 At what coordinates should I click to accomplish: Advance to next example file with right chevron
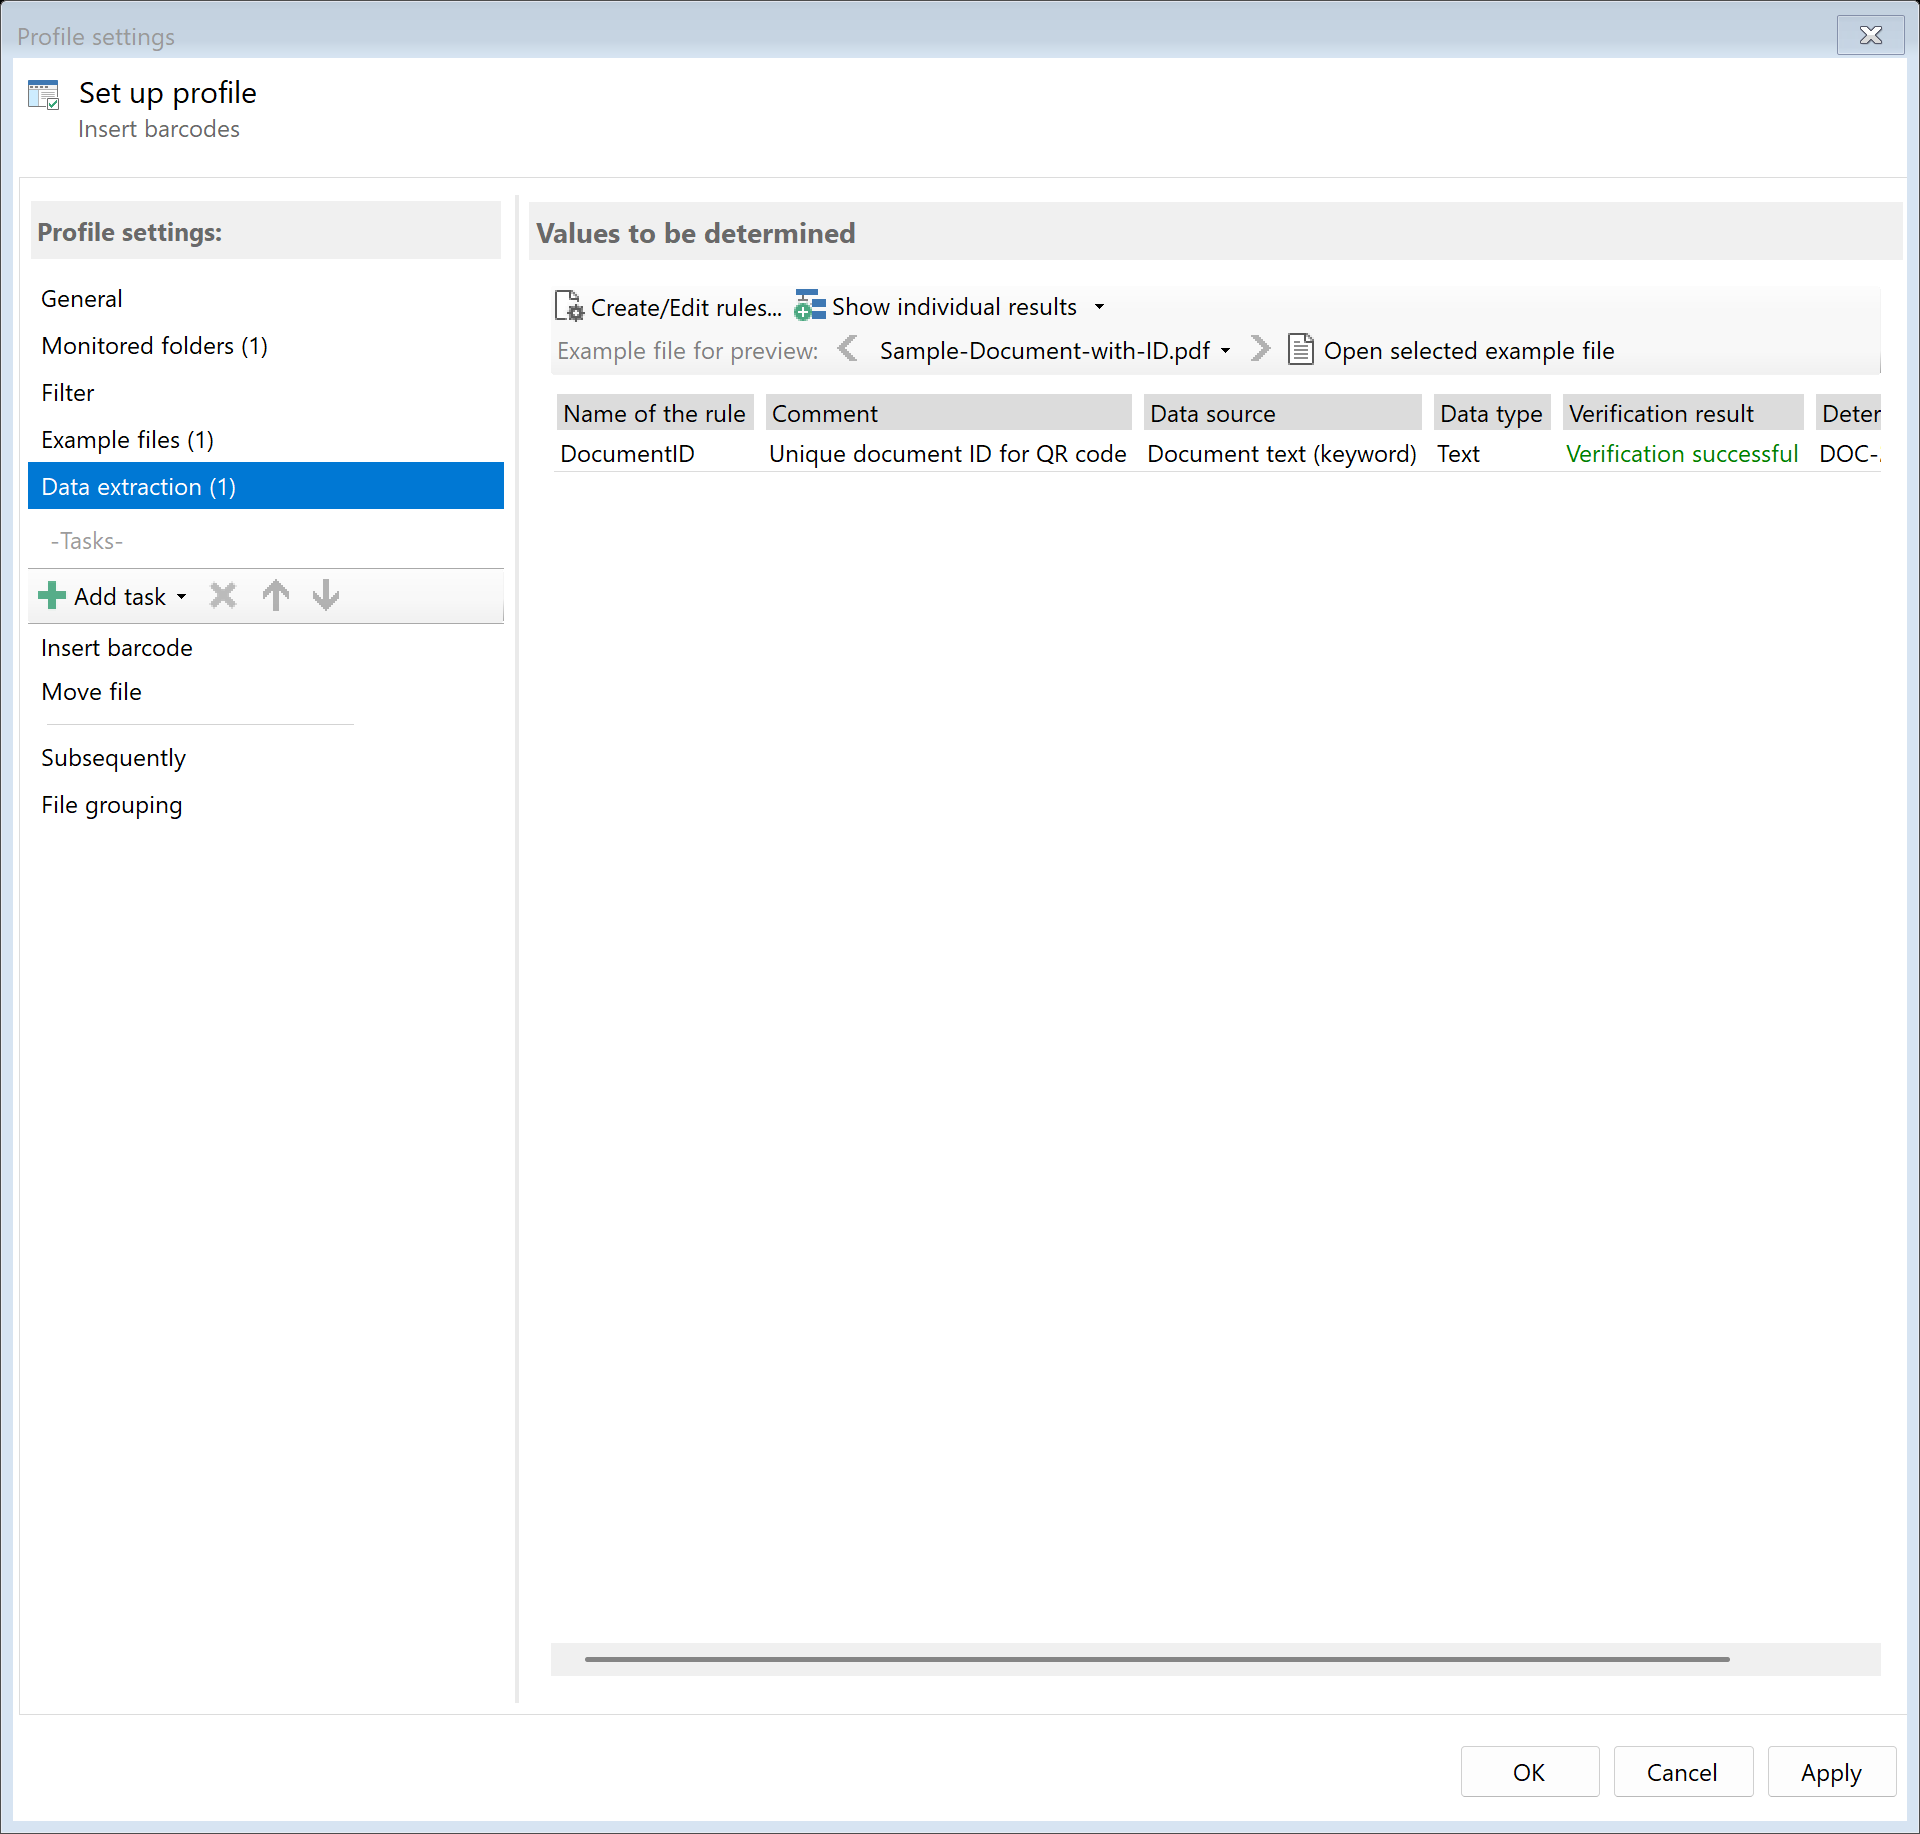1259,349
